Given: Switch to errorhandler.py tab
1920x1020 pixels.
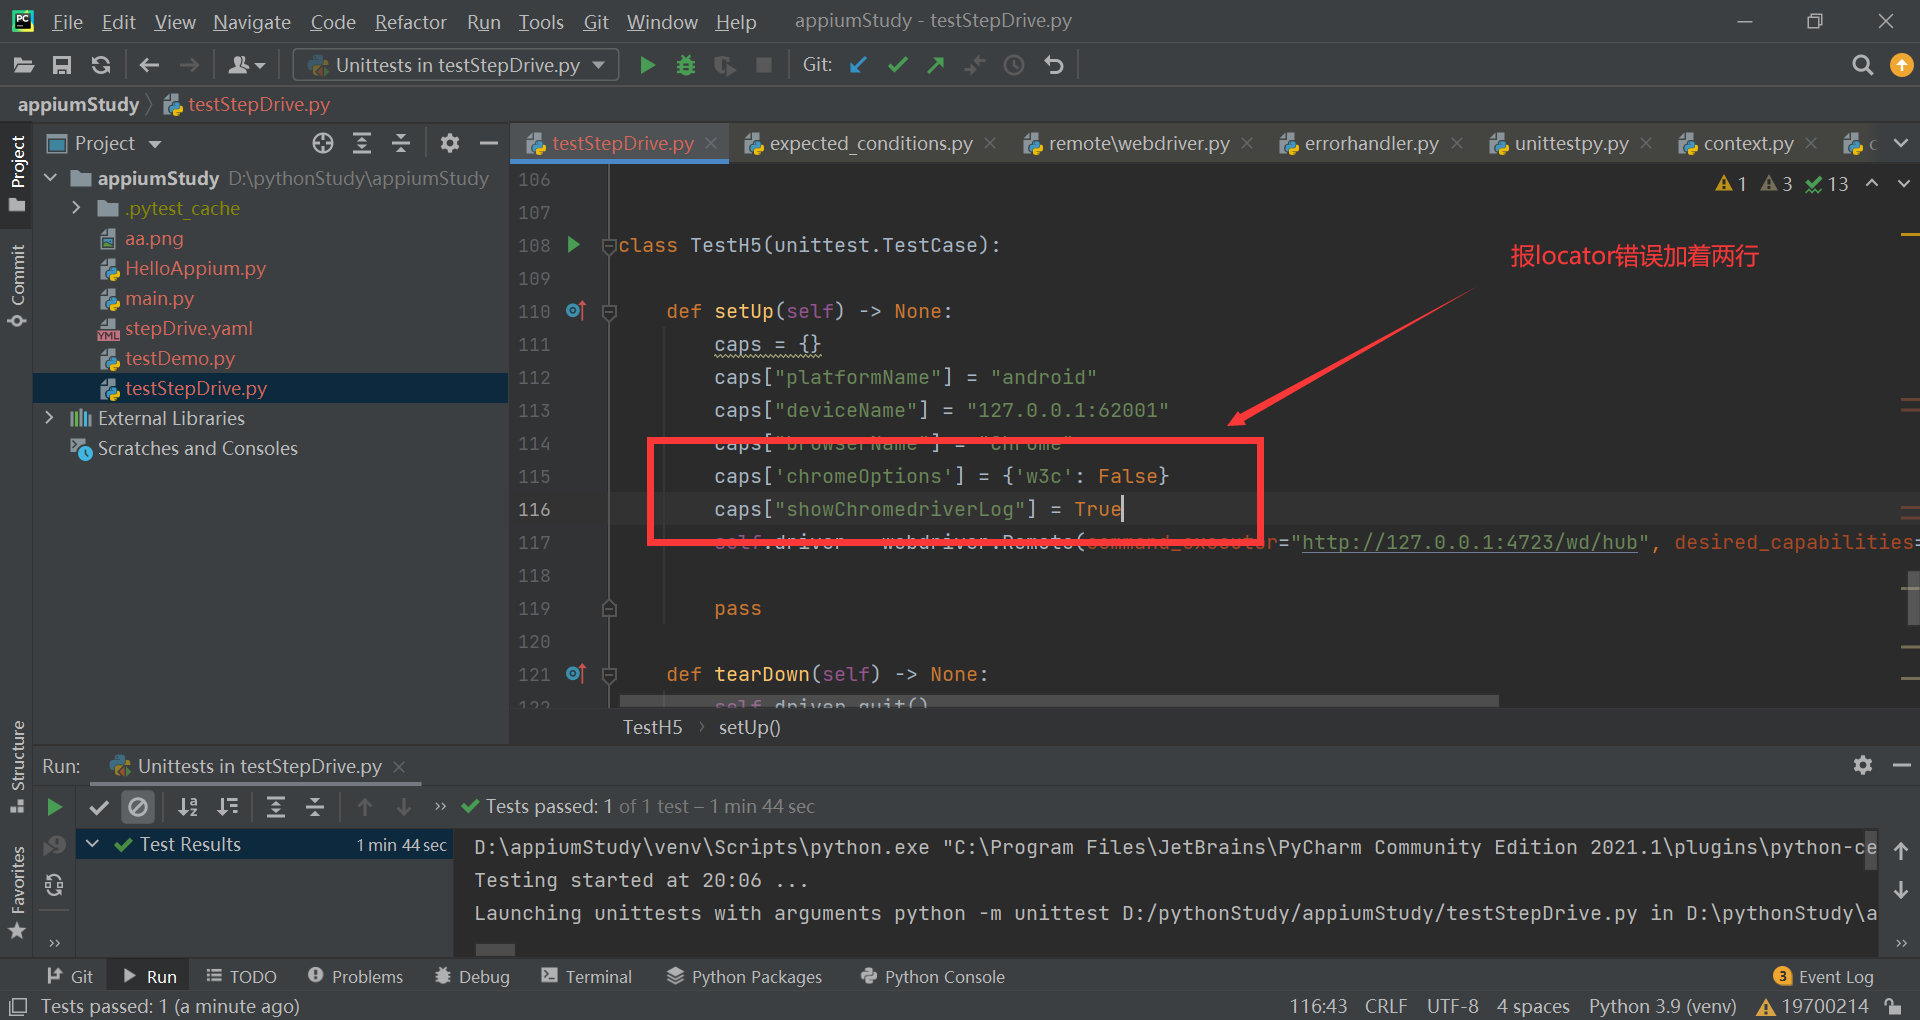Looking at the screenshot, I should pyautogui.click(x=1370, y=143).
